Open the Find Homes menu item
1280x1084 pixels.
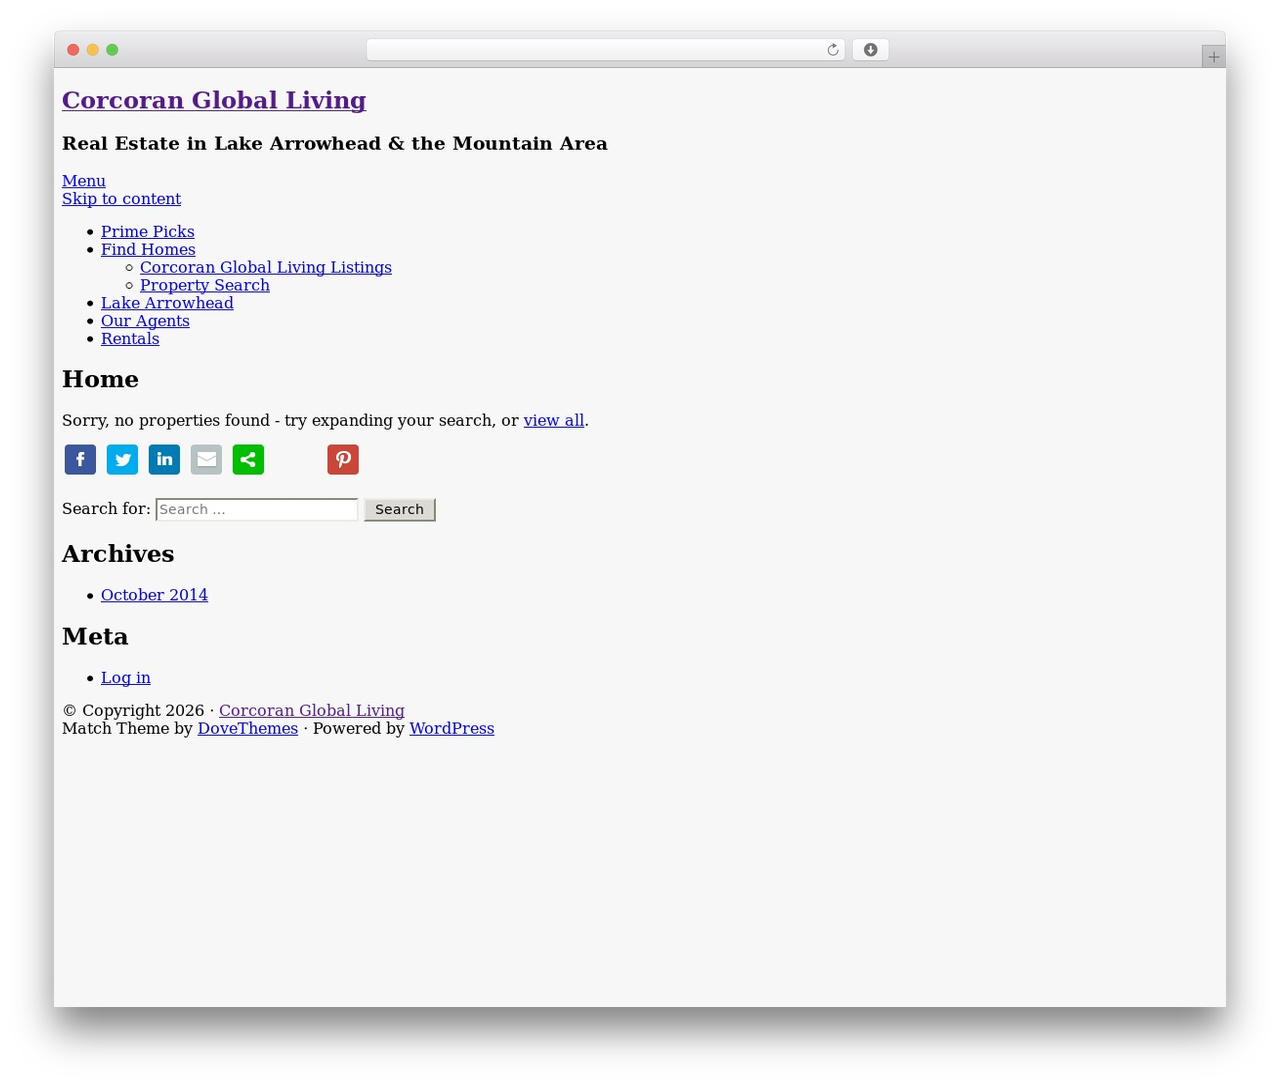click(x=148, y=249)
